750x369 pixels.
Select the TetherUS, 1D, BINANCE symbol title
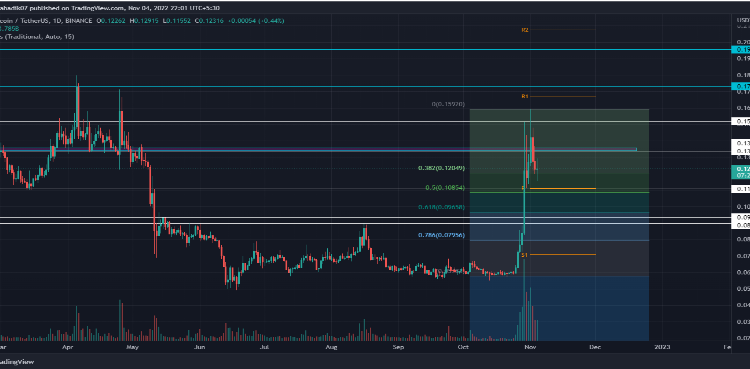tap(48, 21)
